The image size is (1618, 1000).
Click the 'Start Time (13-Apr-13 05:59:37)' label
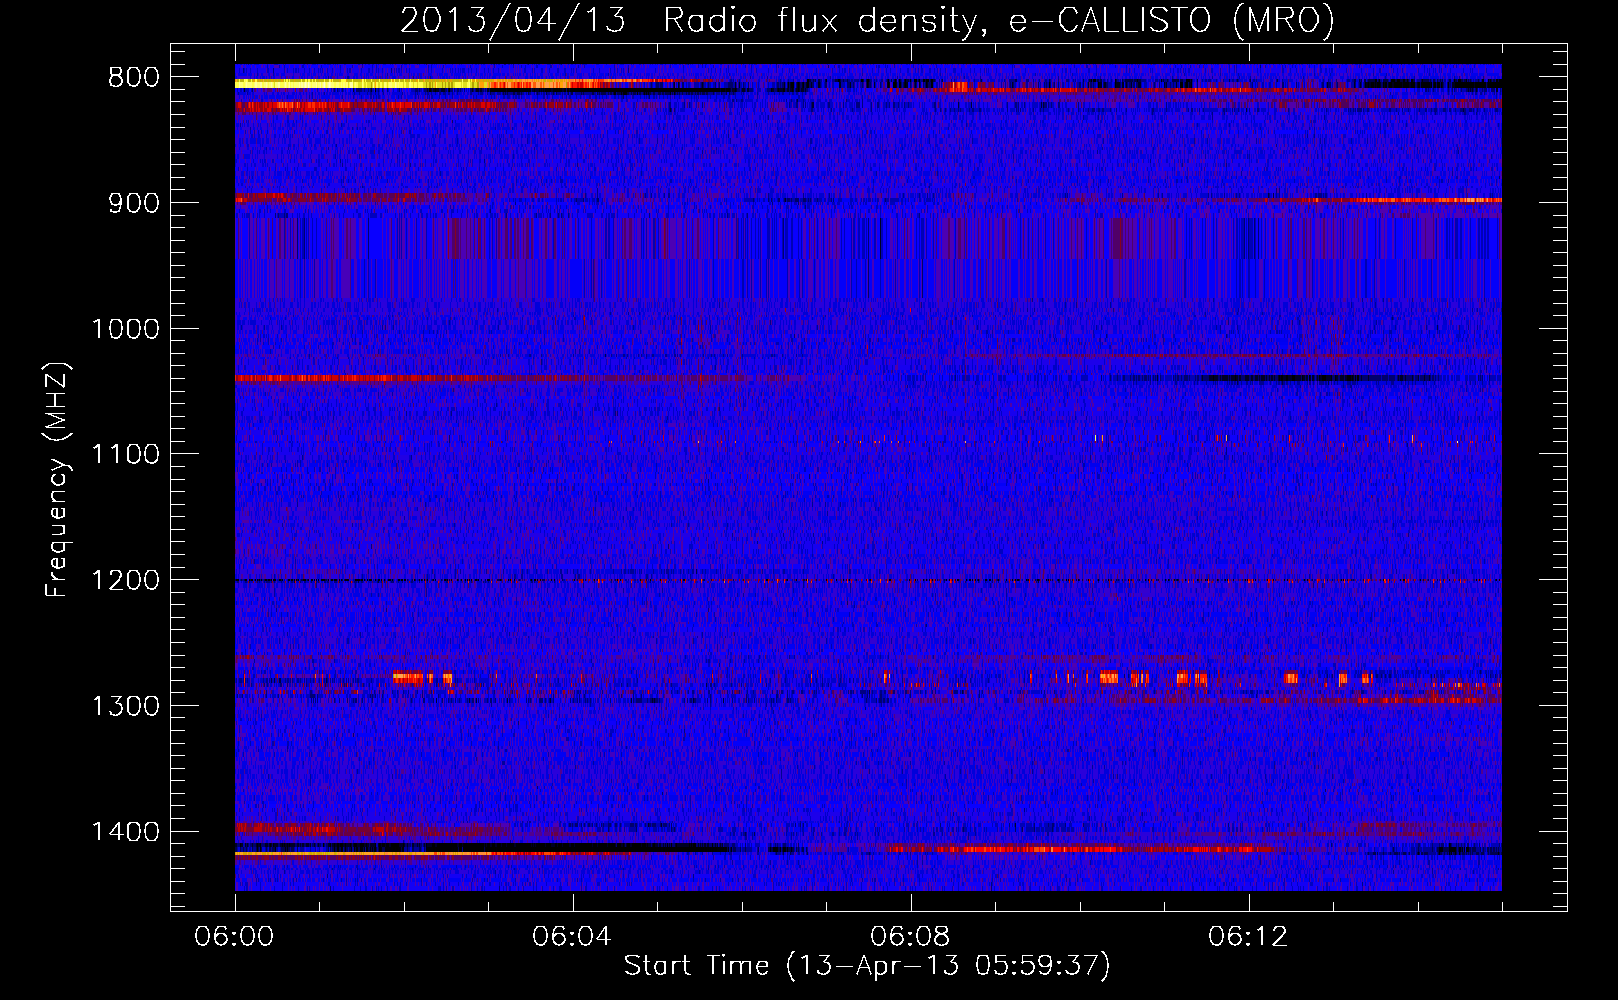click(x=867, y=966)
